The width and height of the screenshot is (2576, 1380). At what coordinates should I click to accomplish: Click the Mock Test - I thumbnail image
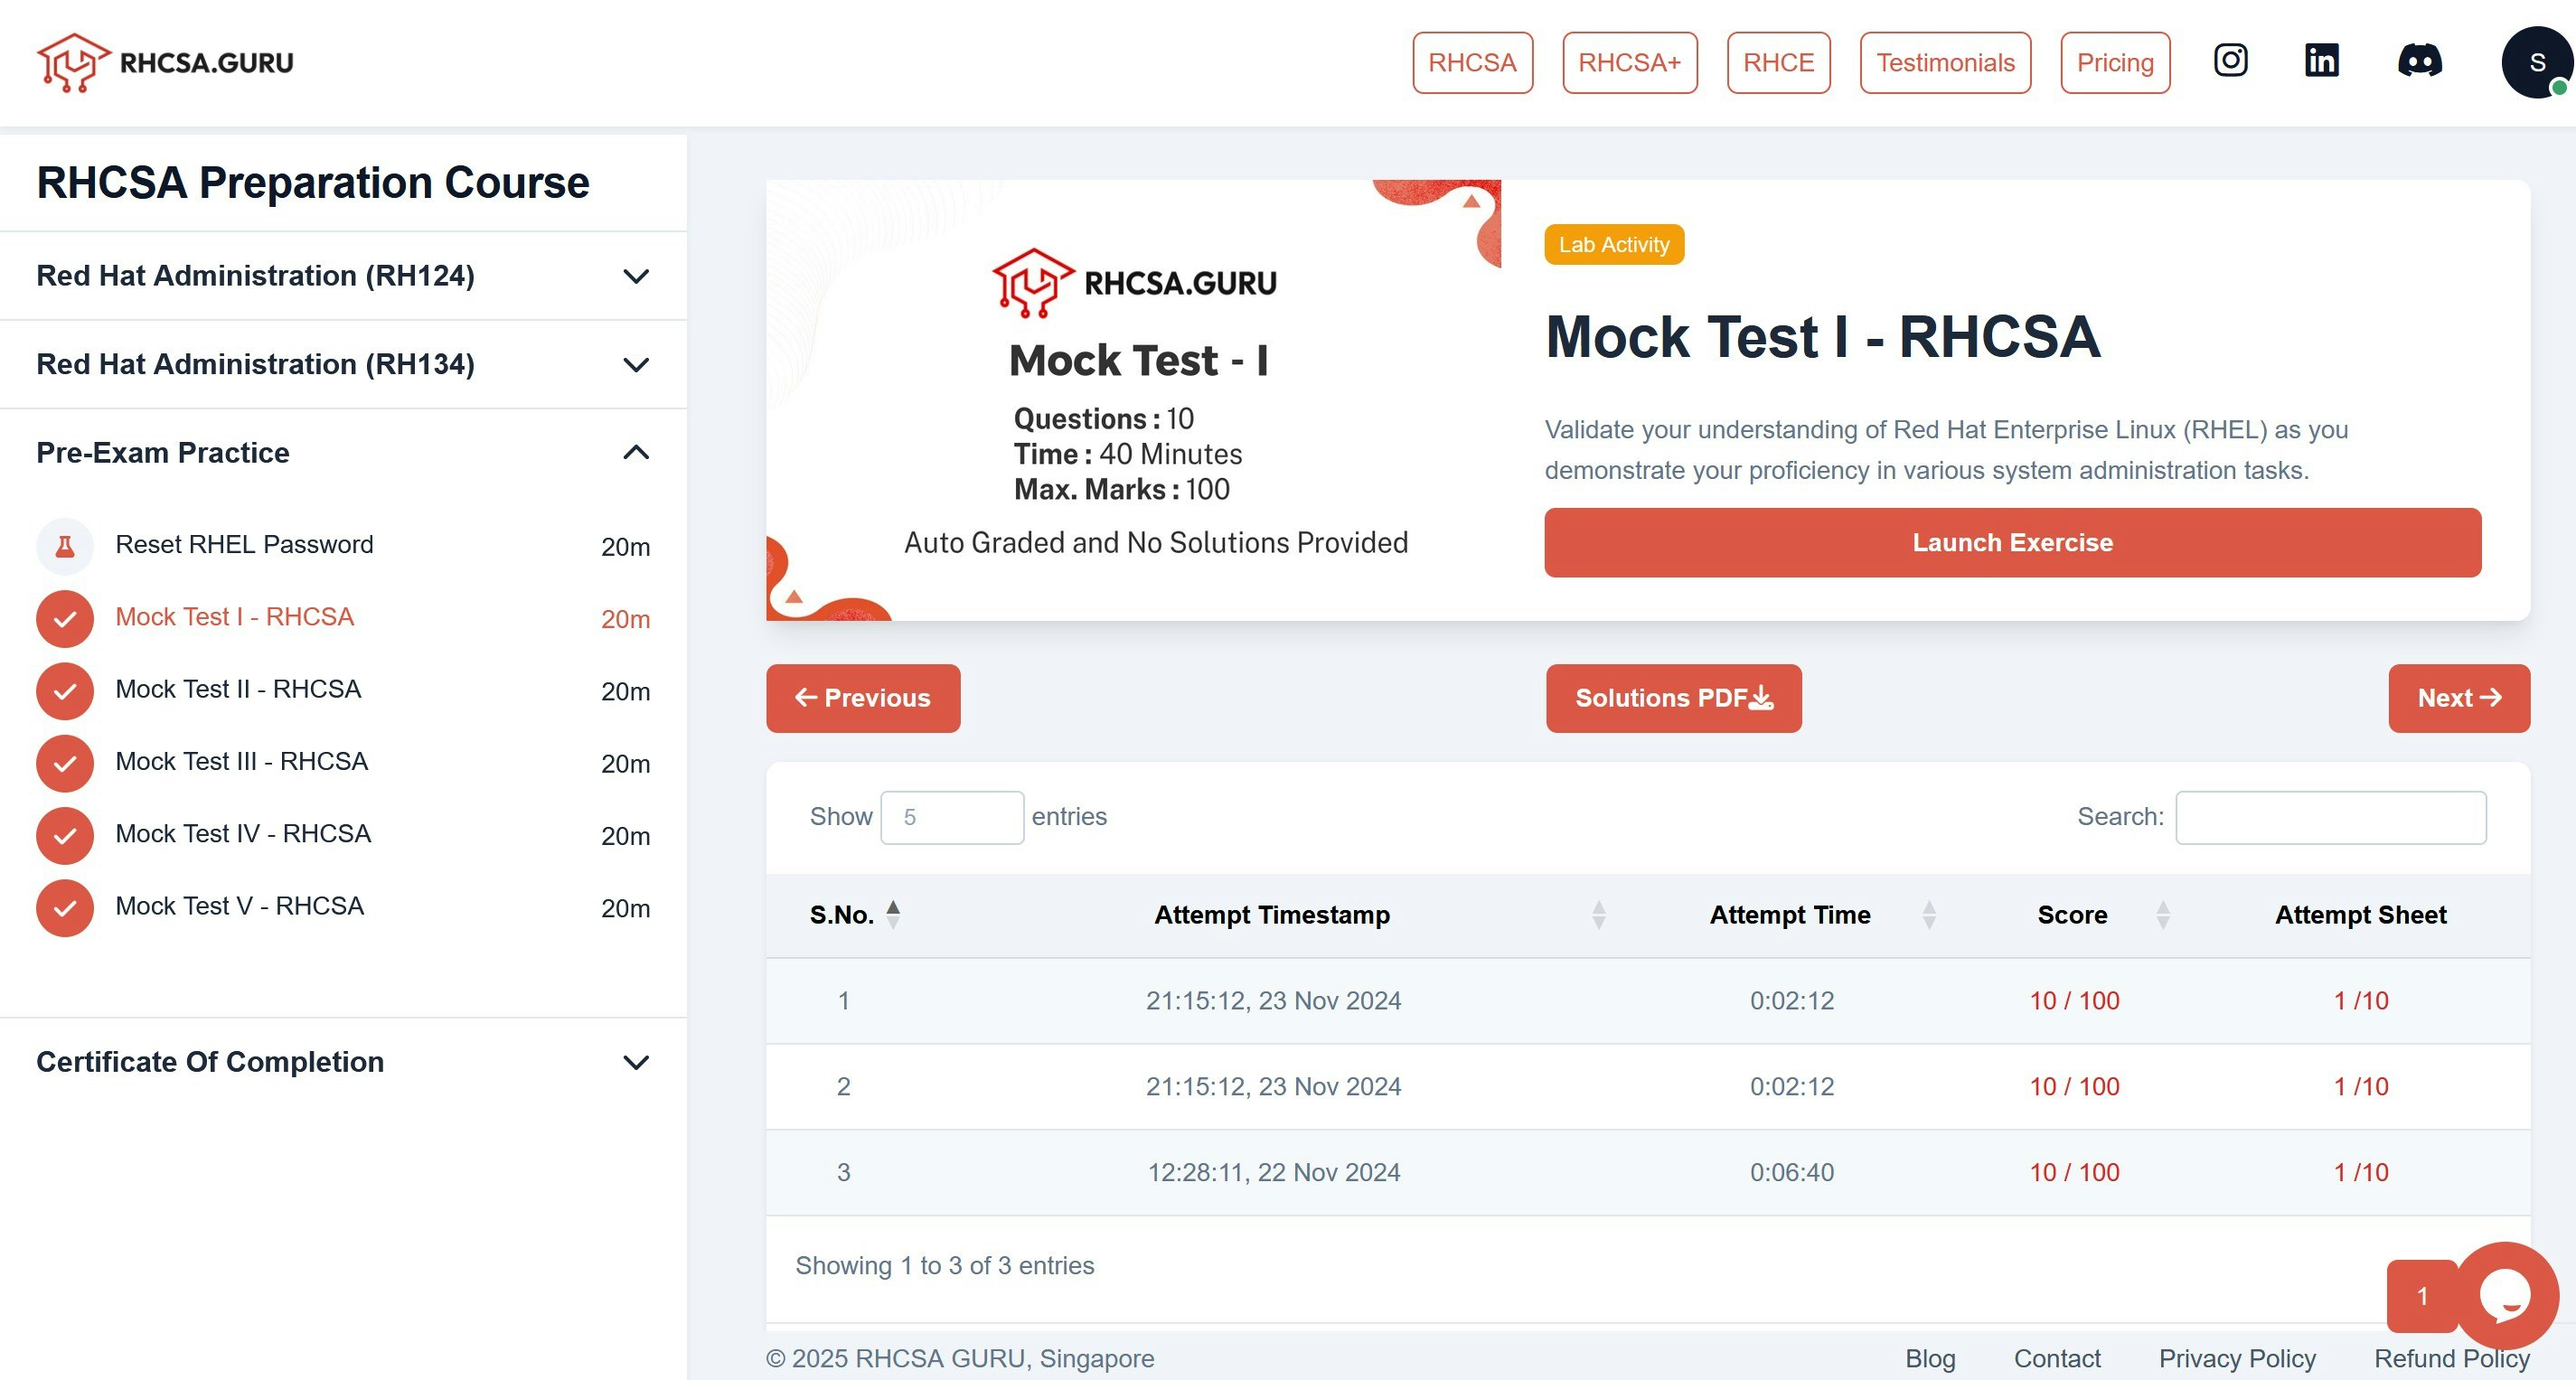click(x=1134, y=400)
